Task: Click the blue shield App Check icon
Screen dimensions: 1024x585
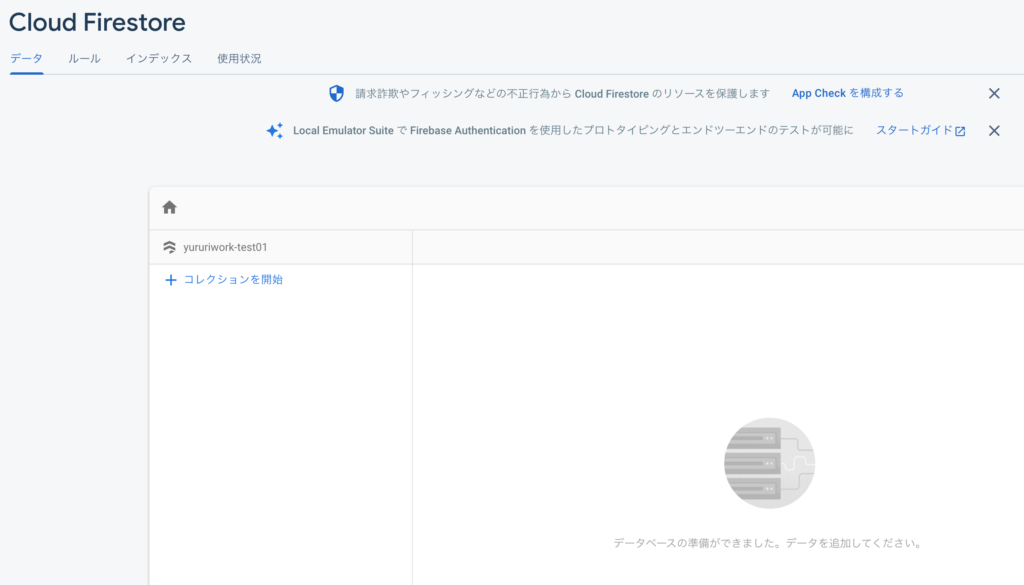Action: click(336, 93)
